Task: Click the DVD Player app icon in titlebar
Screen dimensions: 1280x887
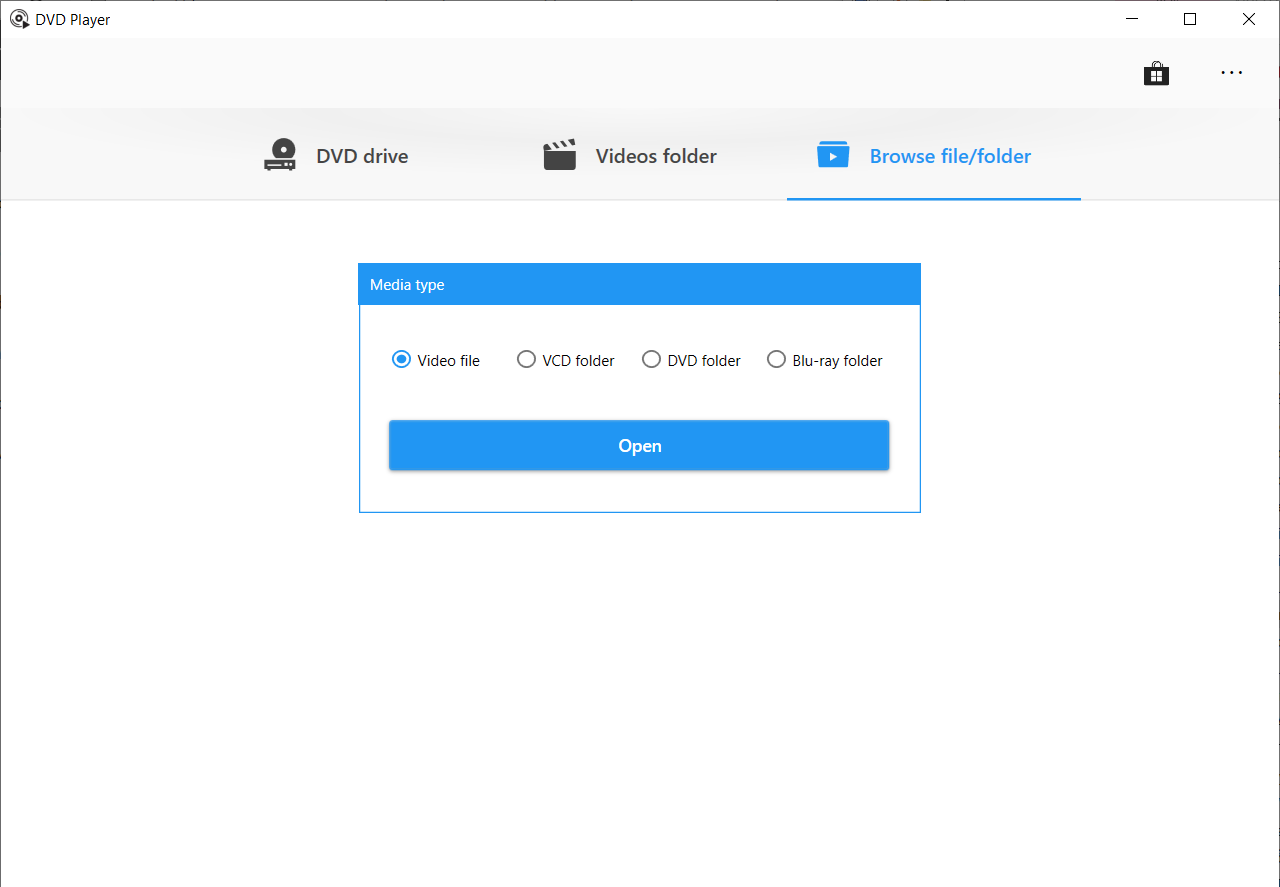Action: tap(18, 18)
